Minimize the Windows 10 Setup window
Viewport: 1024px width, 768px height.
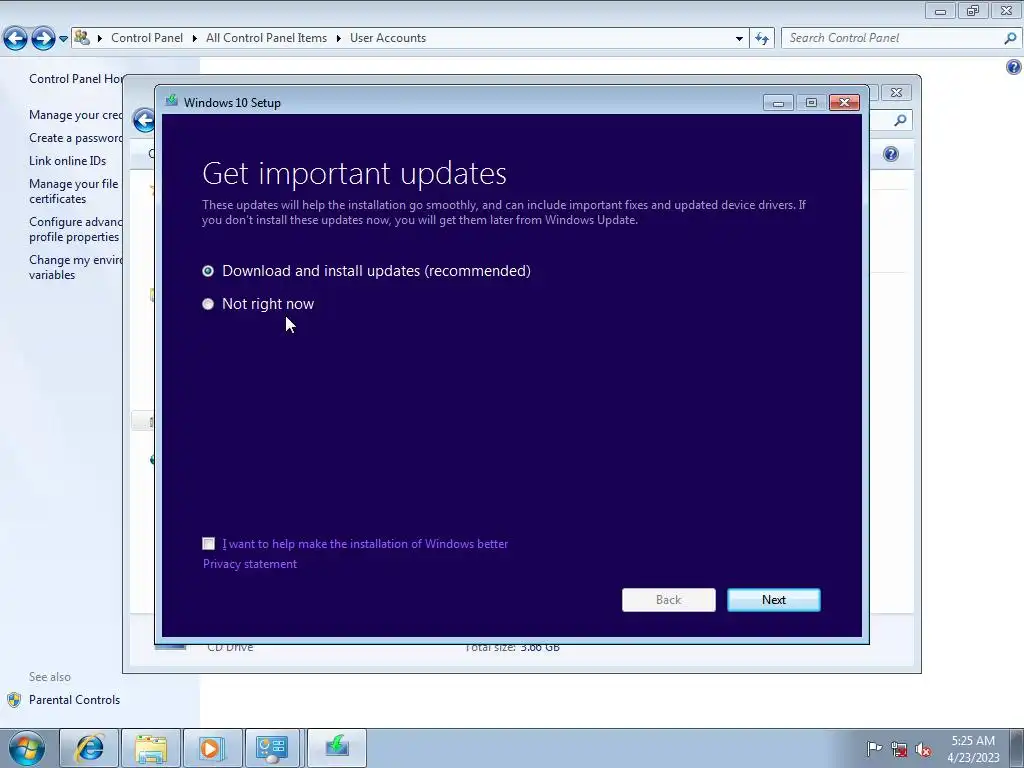pos(778,103)
